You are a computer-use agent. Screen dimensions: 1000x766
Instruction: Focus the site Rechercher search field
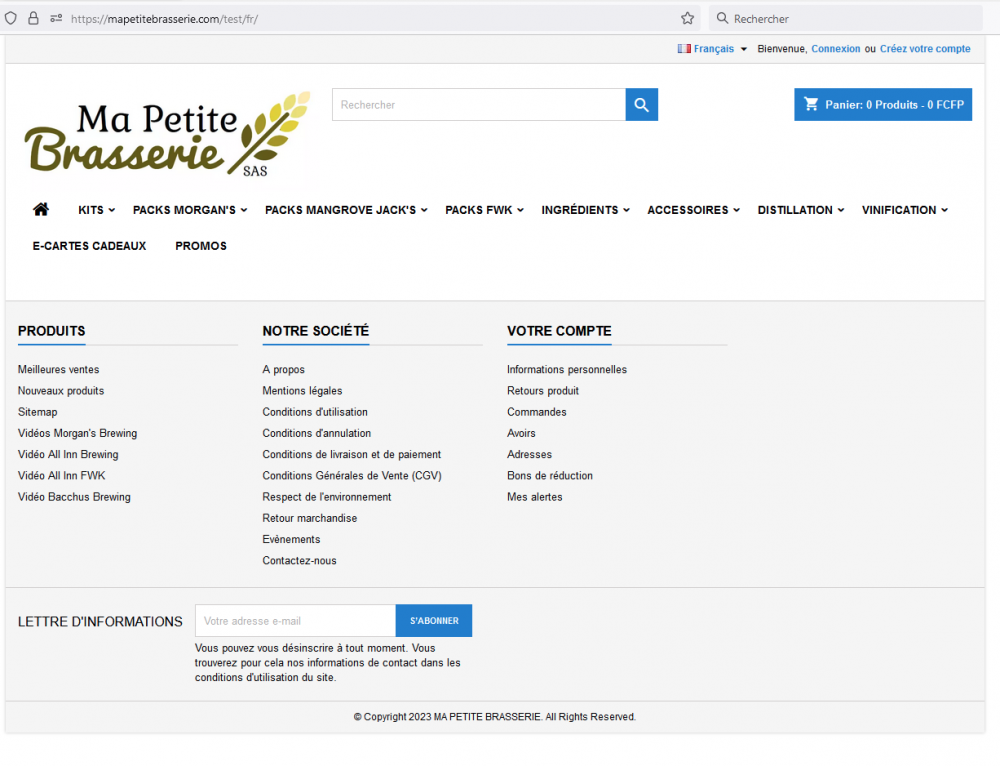coord(479,105)
